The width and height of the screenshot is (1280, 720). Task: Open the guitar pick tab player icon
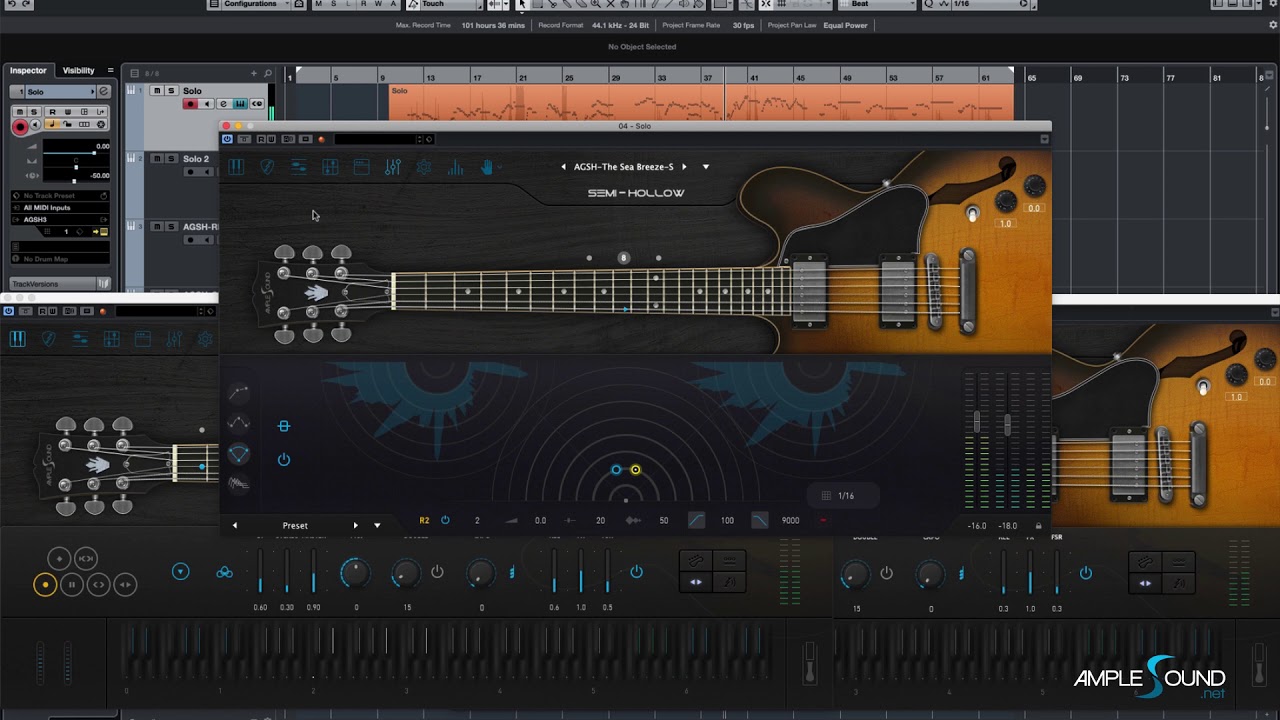(267, 167)
